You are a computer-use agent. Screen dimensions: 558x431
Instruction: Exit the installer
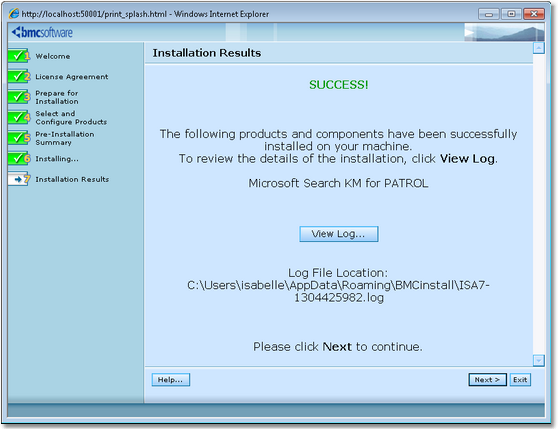pyautogui.click(x=520, y=379)
